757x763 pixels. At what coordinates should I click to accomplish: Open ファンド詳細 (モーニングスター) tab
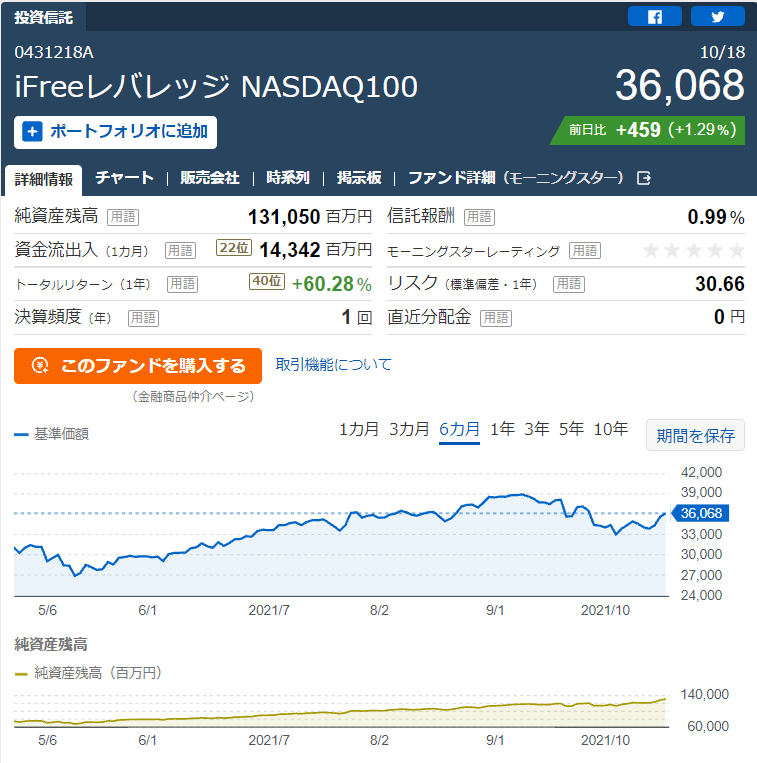point(516,178)
